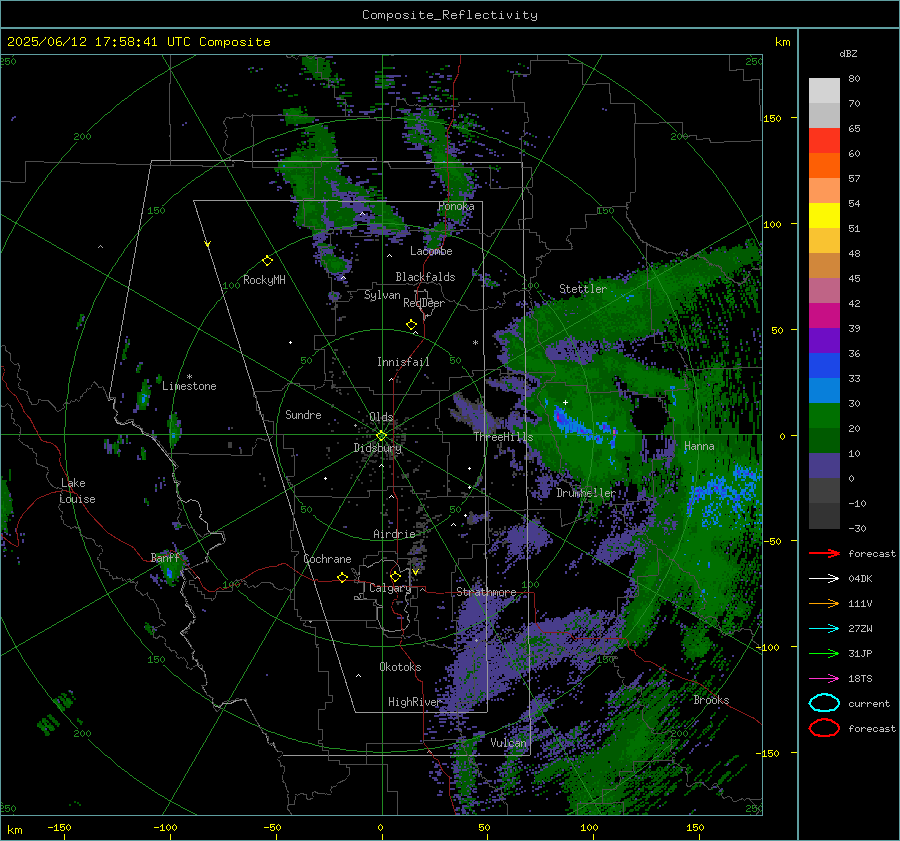Click the Brooks city label
The height and width of the screenshot is (841, 900).
[x=711, y=700]
